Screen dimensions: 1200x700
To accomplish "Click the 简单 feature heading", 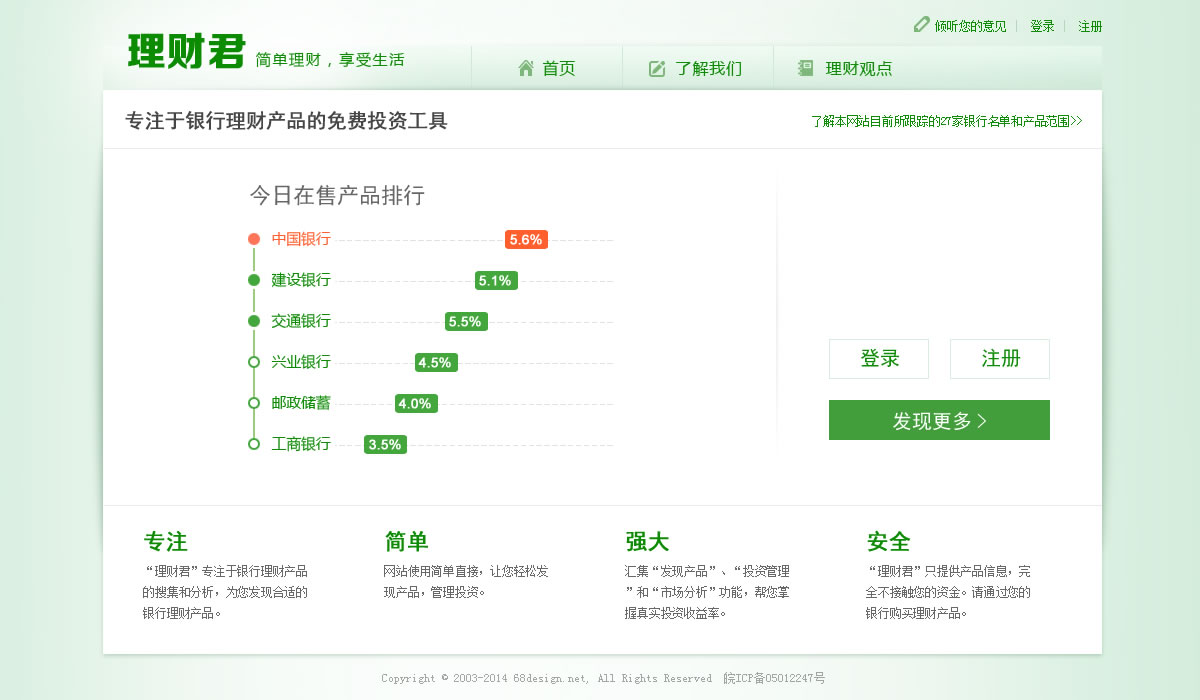I will 407,542.
